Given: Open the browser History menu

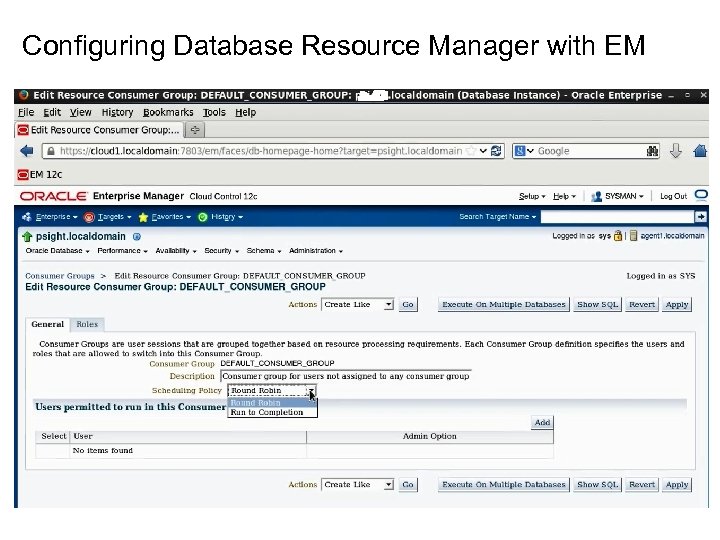Looking at the screenshot, I should tap(117, 112).
